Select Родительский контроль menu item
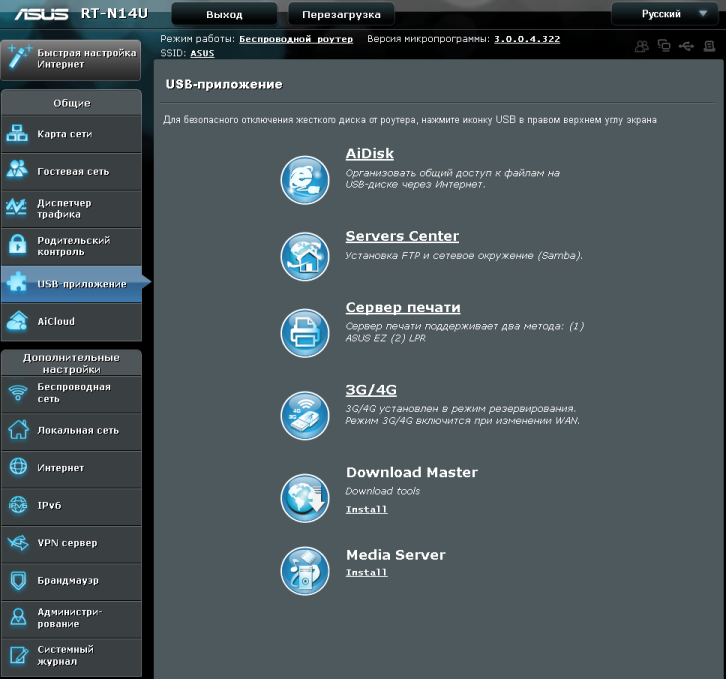 coord(71,246)
